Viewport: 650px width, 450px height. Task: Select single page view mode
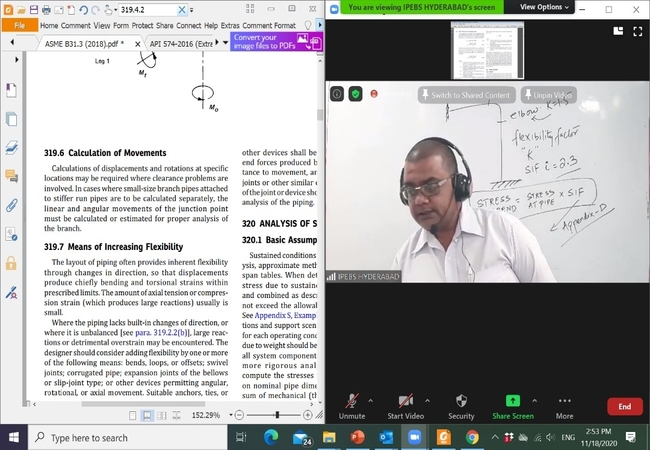tap(133, 415)
